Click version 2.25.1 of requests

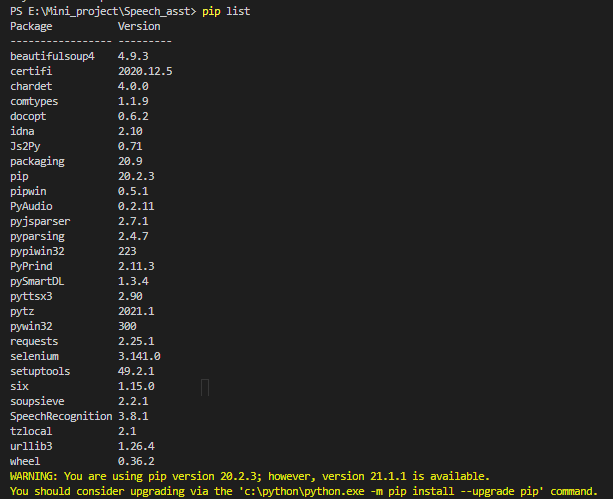pos(136,341)
